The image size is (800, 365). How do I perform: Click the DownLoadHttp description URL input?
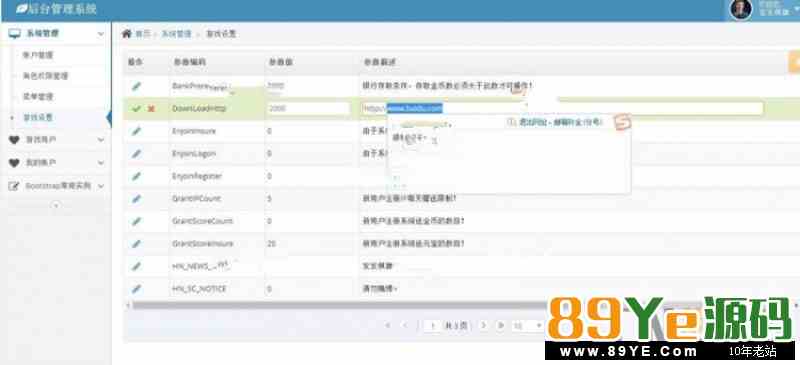click(562, 108)
